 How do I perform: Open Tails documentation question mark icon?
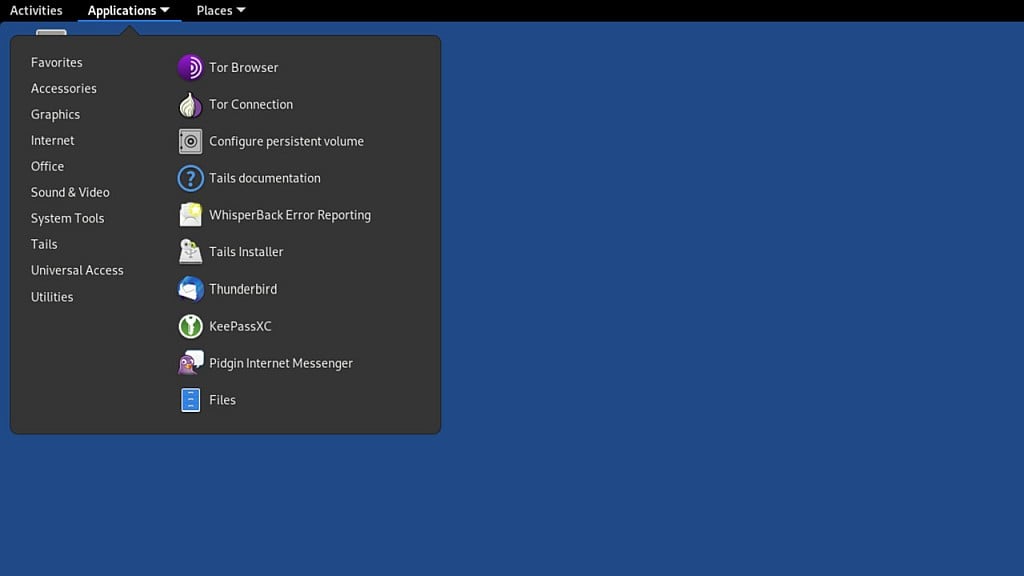point(190,178)
